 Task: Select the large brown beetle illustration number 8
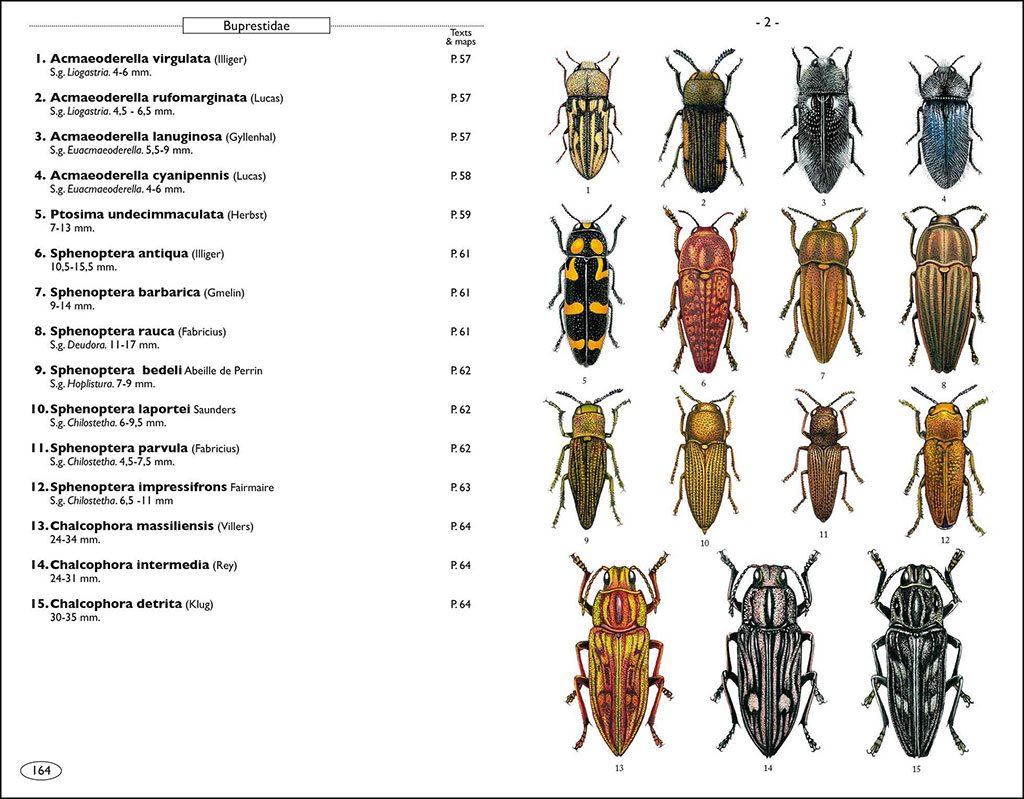(945, 295)
